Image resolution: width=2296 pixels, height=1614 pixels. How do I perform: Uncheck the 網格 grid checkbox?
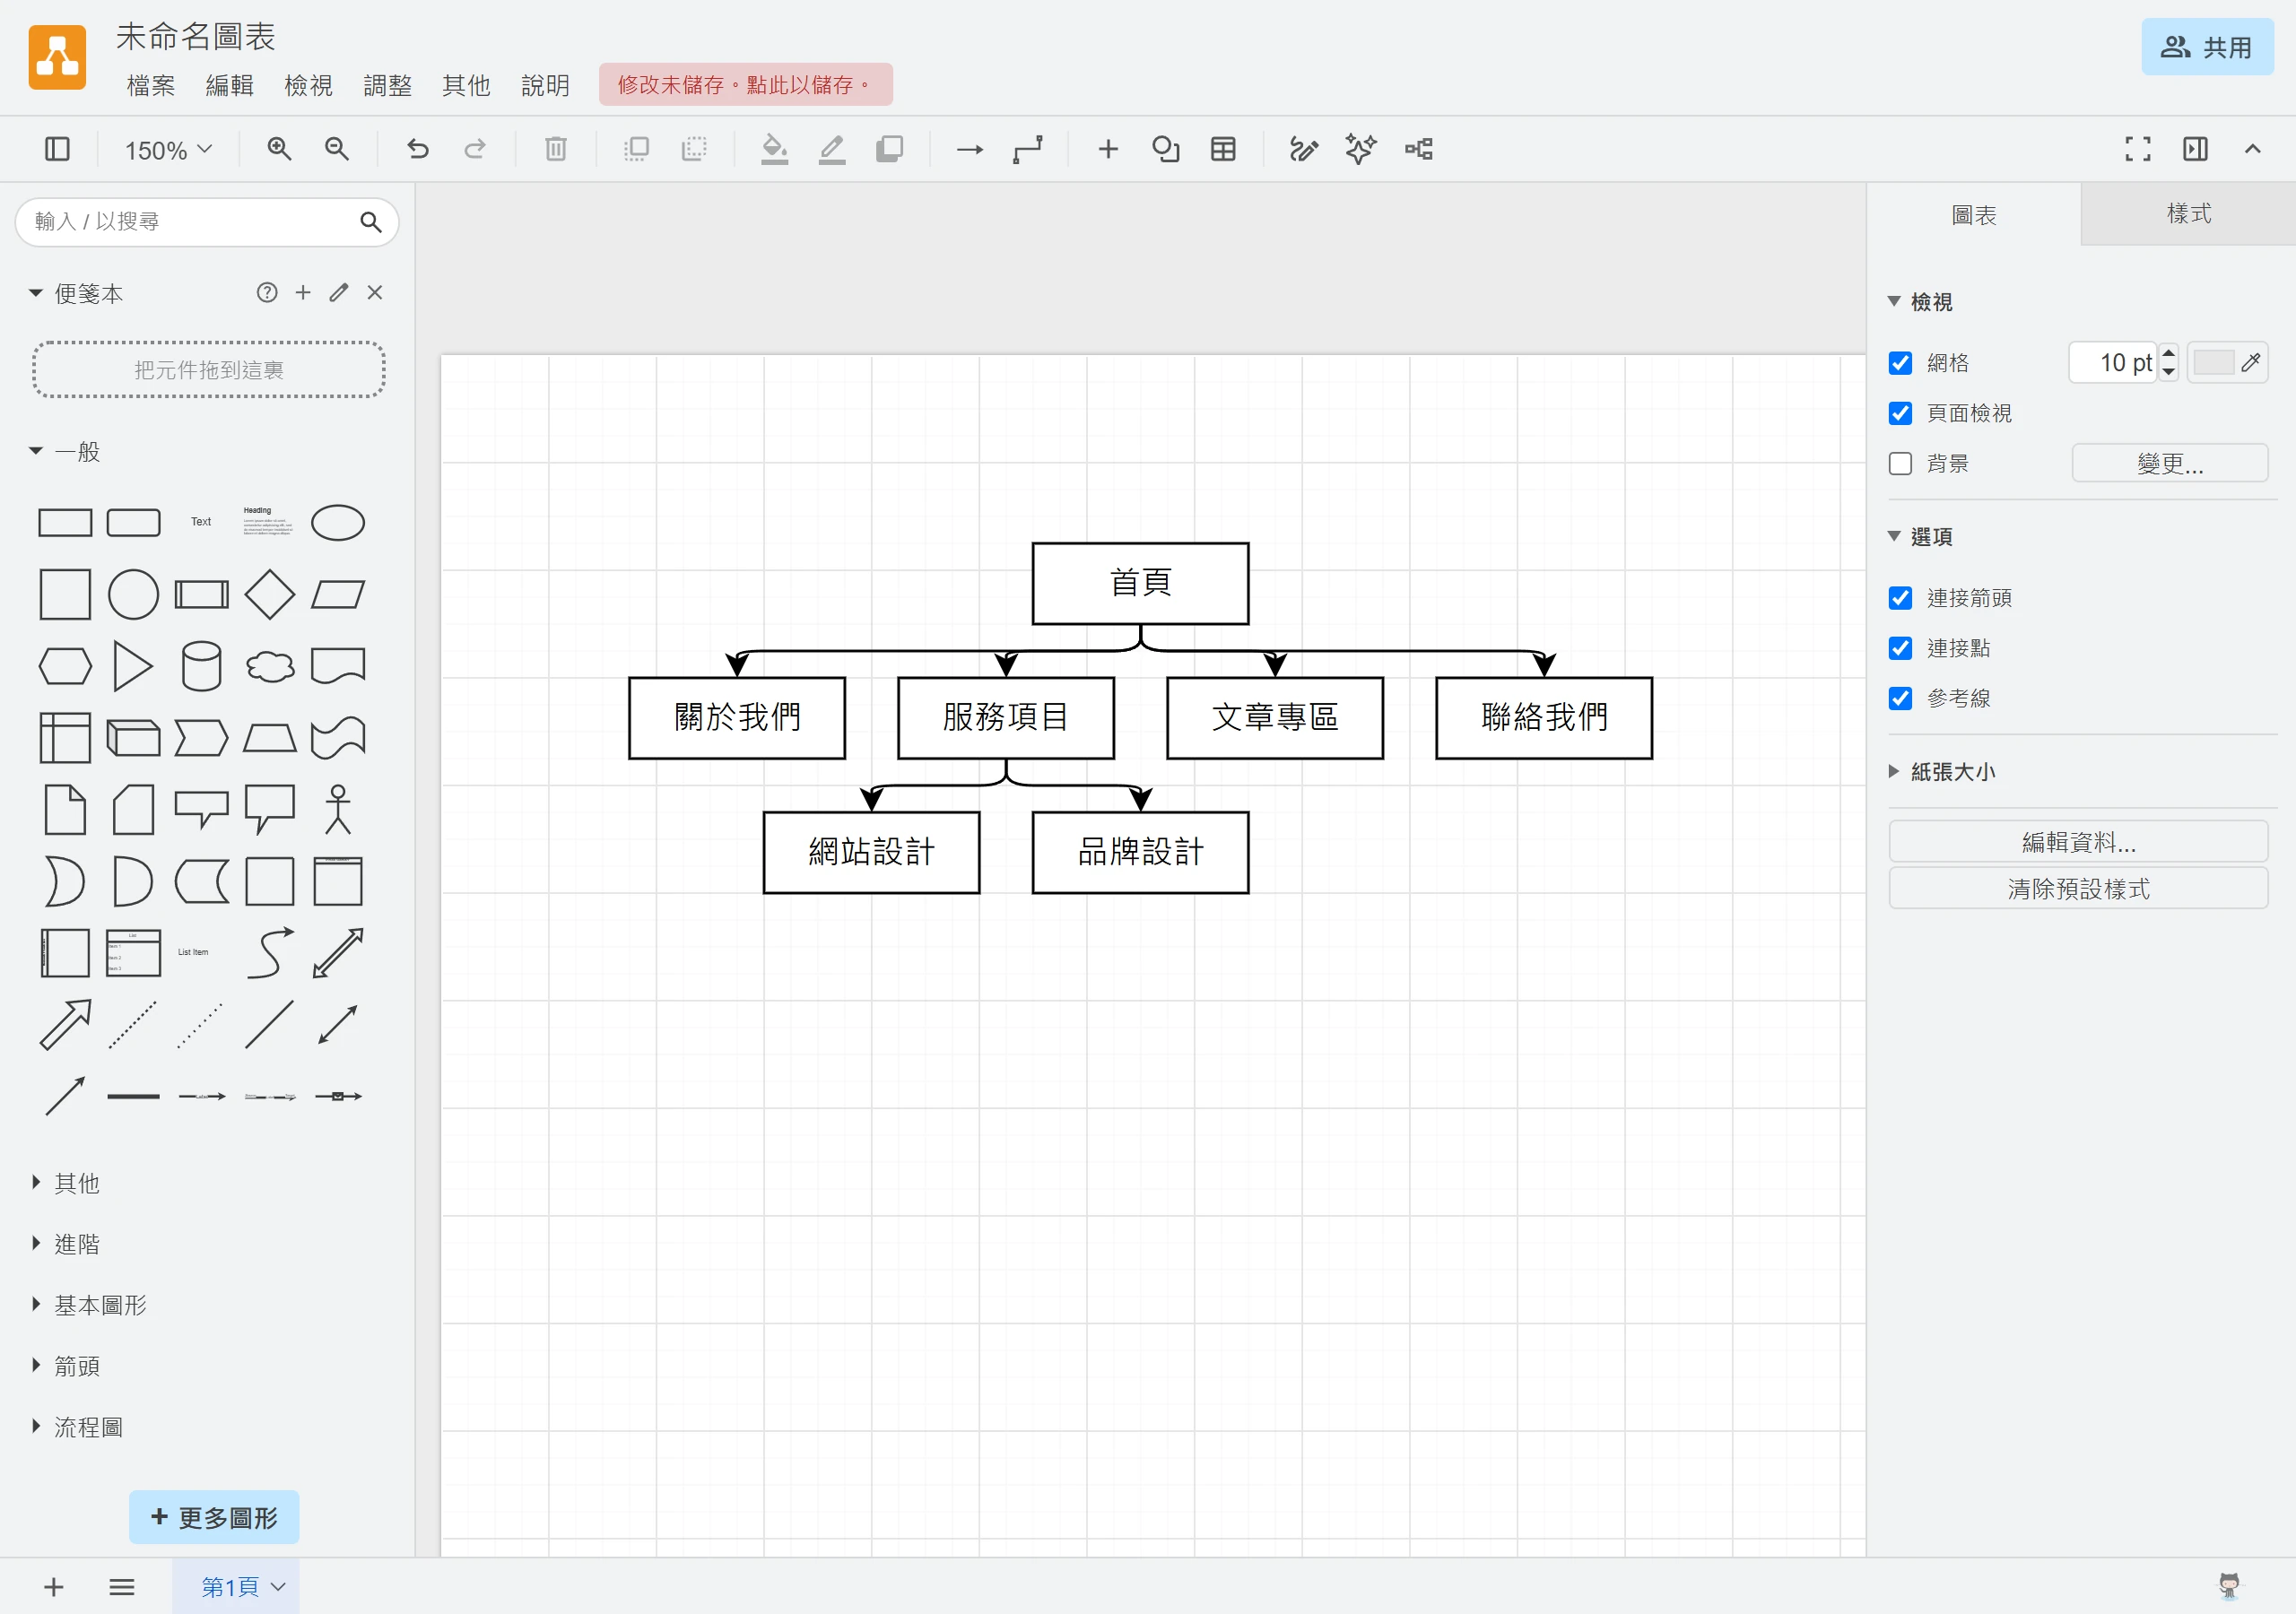(x=1900, y=362)
